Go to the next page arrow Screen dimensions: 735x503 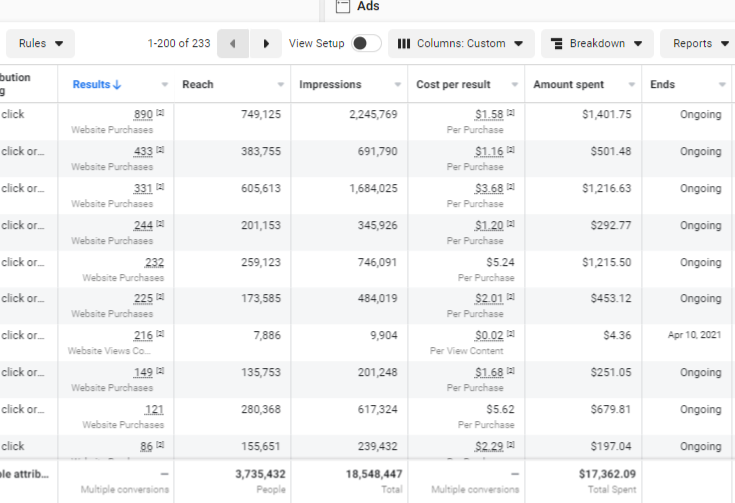265,44
